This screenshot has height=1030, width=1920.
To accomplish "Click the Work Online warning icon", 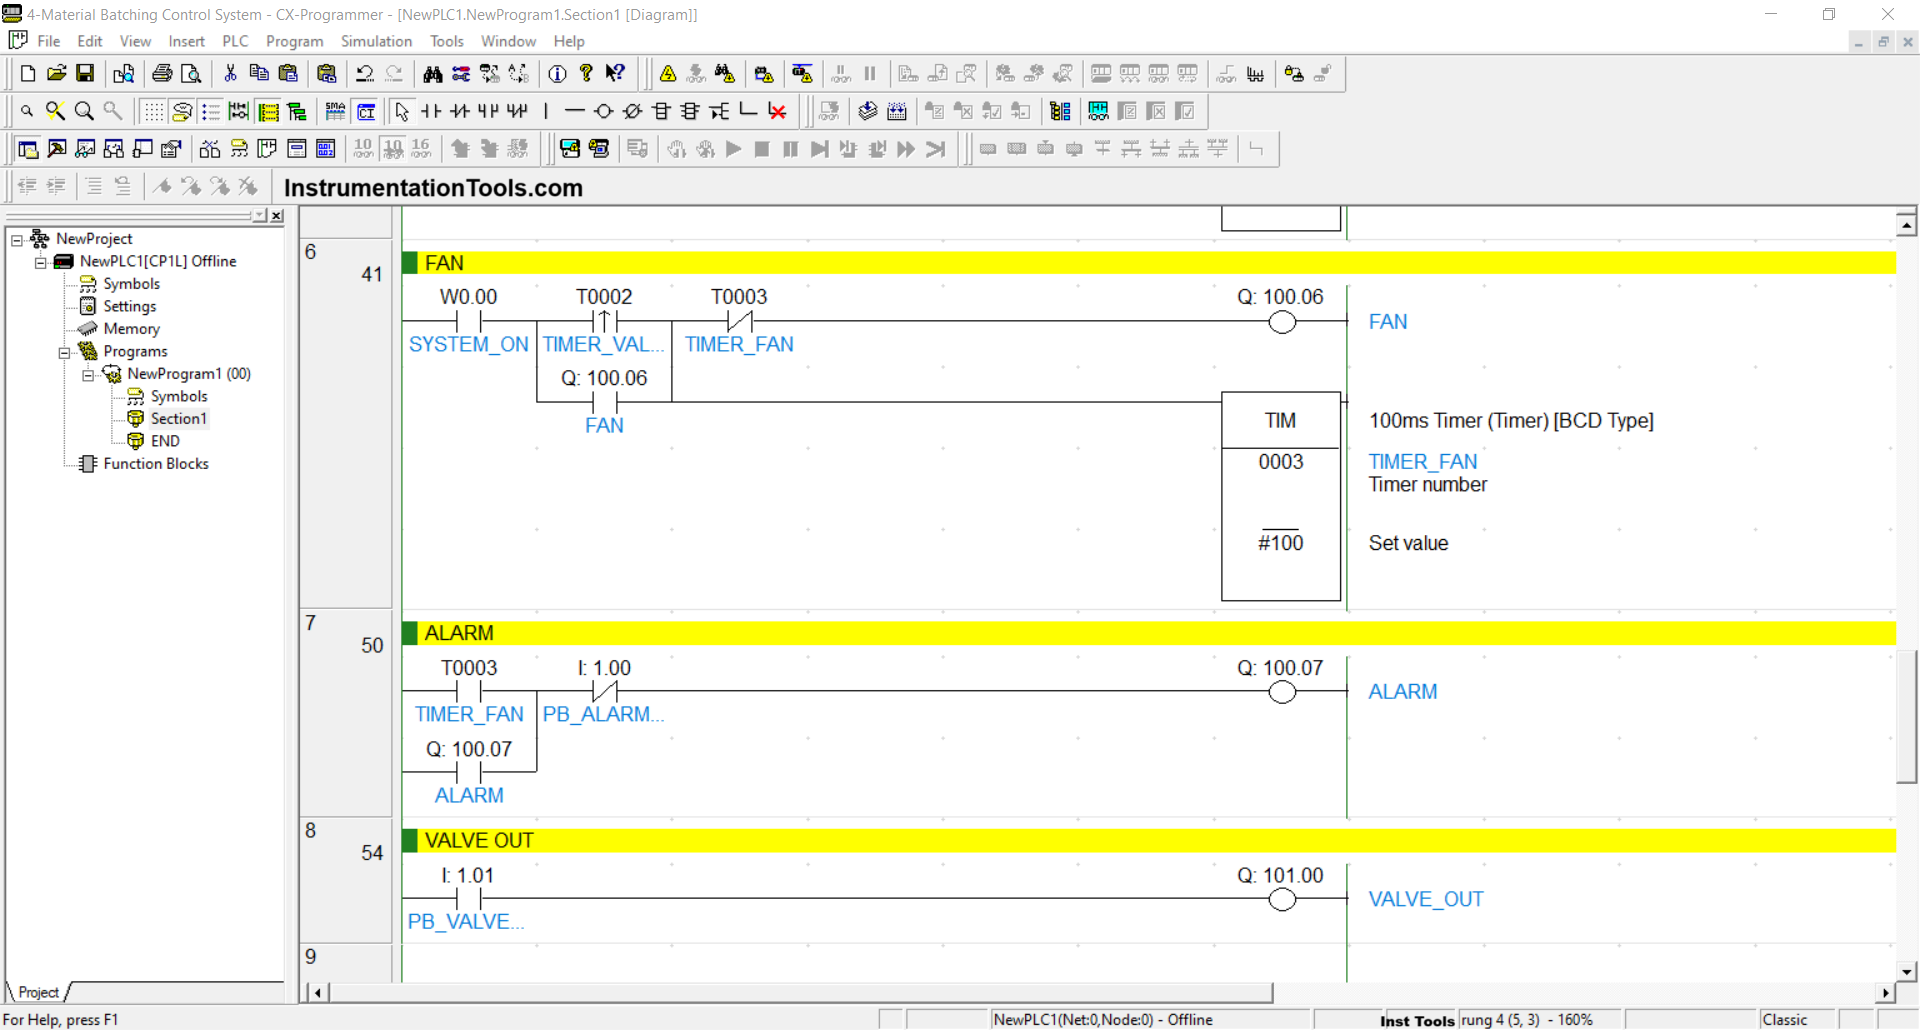I will [668, 73].
